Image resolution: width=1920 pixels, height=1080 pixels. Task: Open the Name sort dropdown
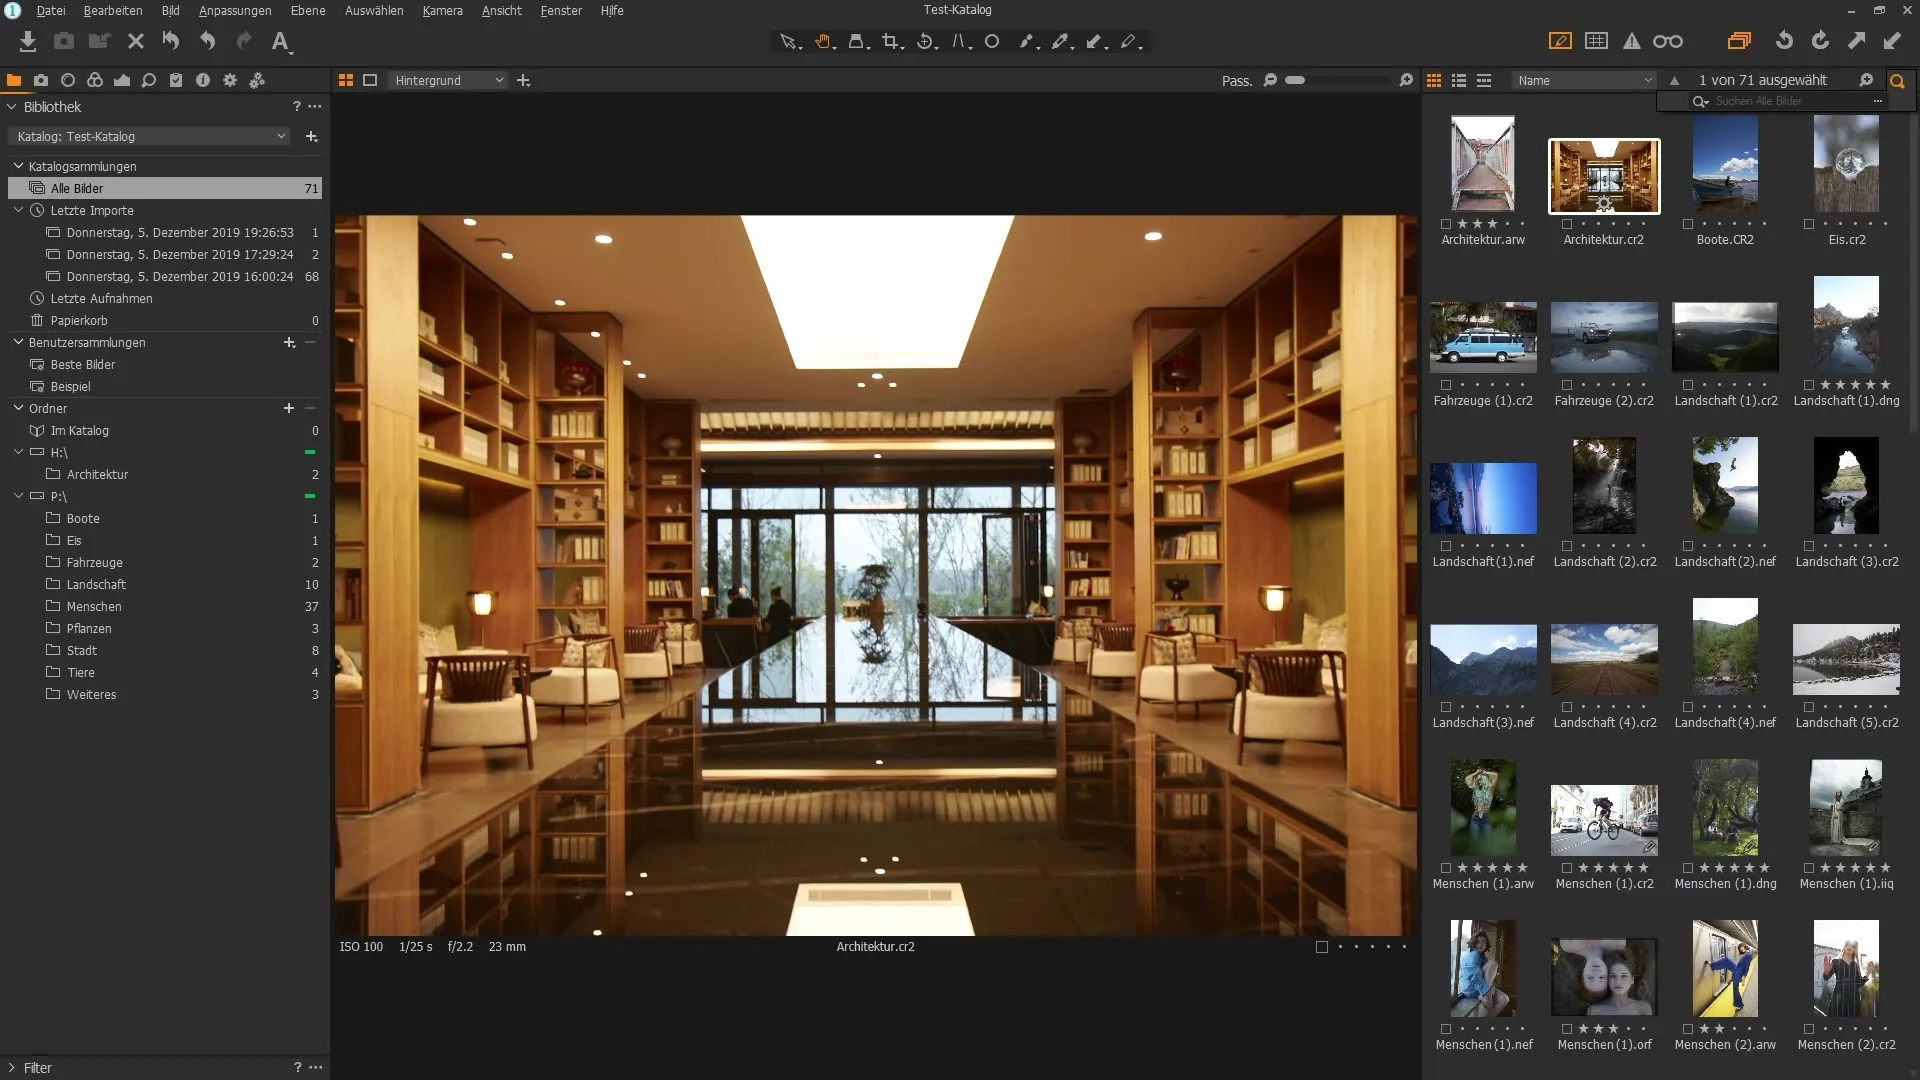point(1584,80)
